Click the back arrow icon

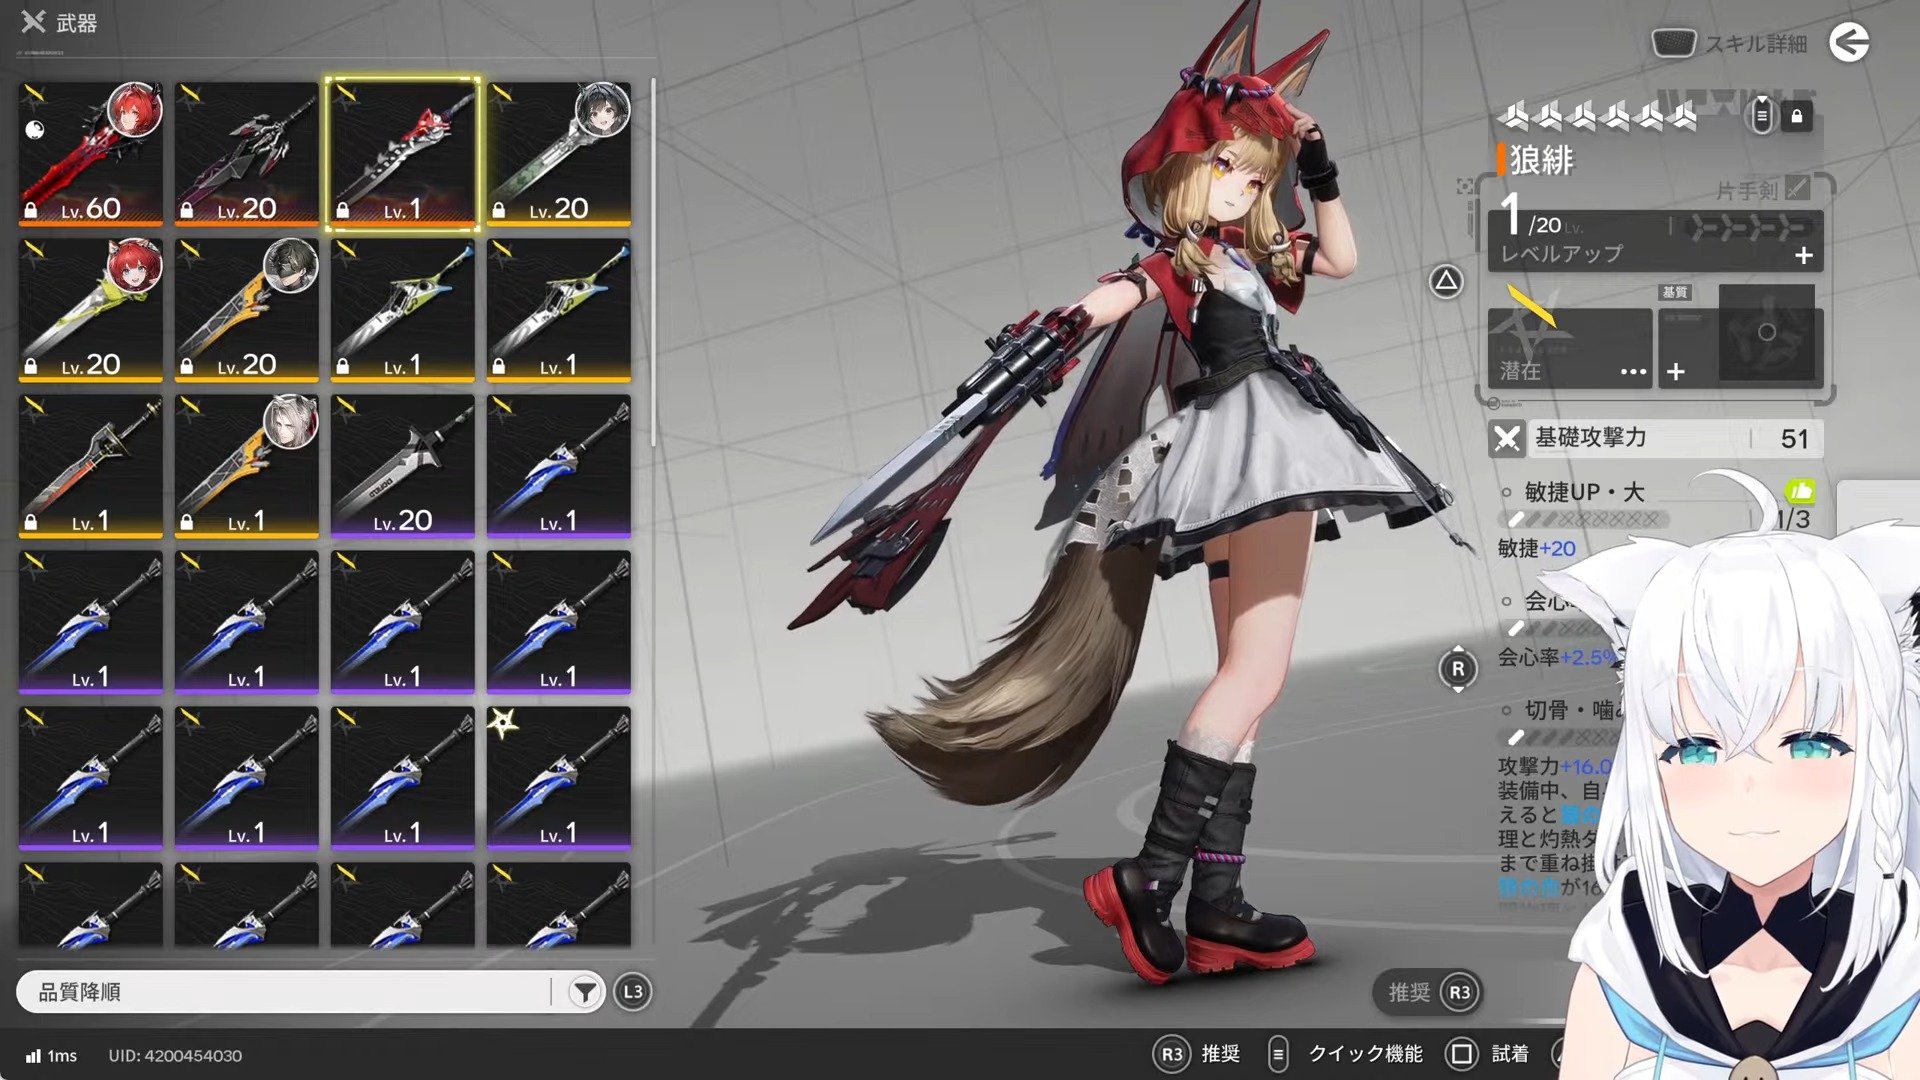(1849, 42)
